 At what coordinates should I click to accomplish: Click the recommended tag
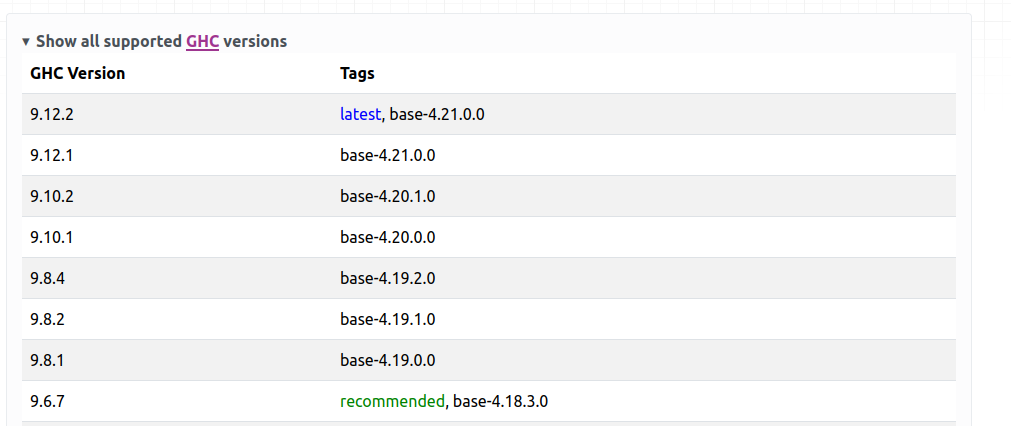[x=392, y=402]
